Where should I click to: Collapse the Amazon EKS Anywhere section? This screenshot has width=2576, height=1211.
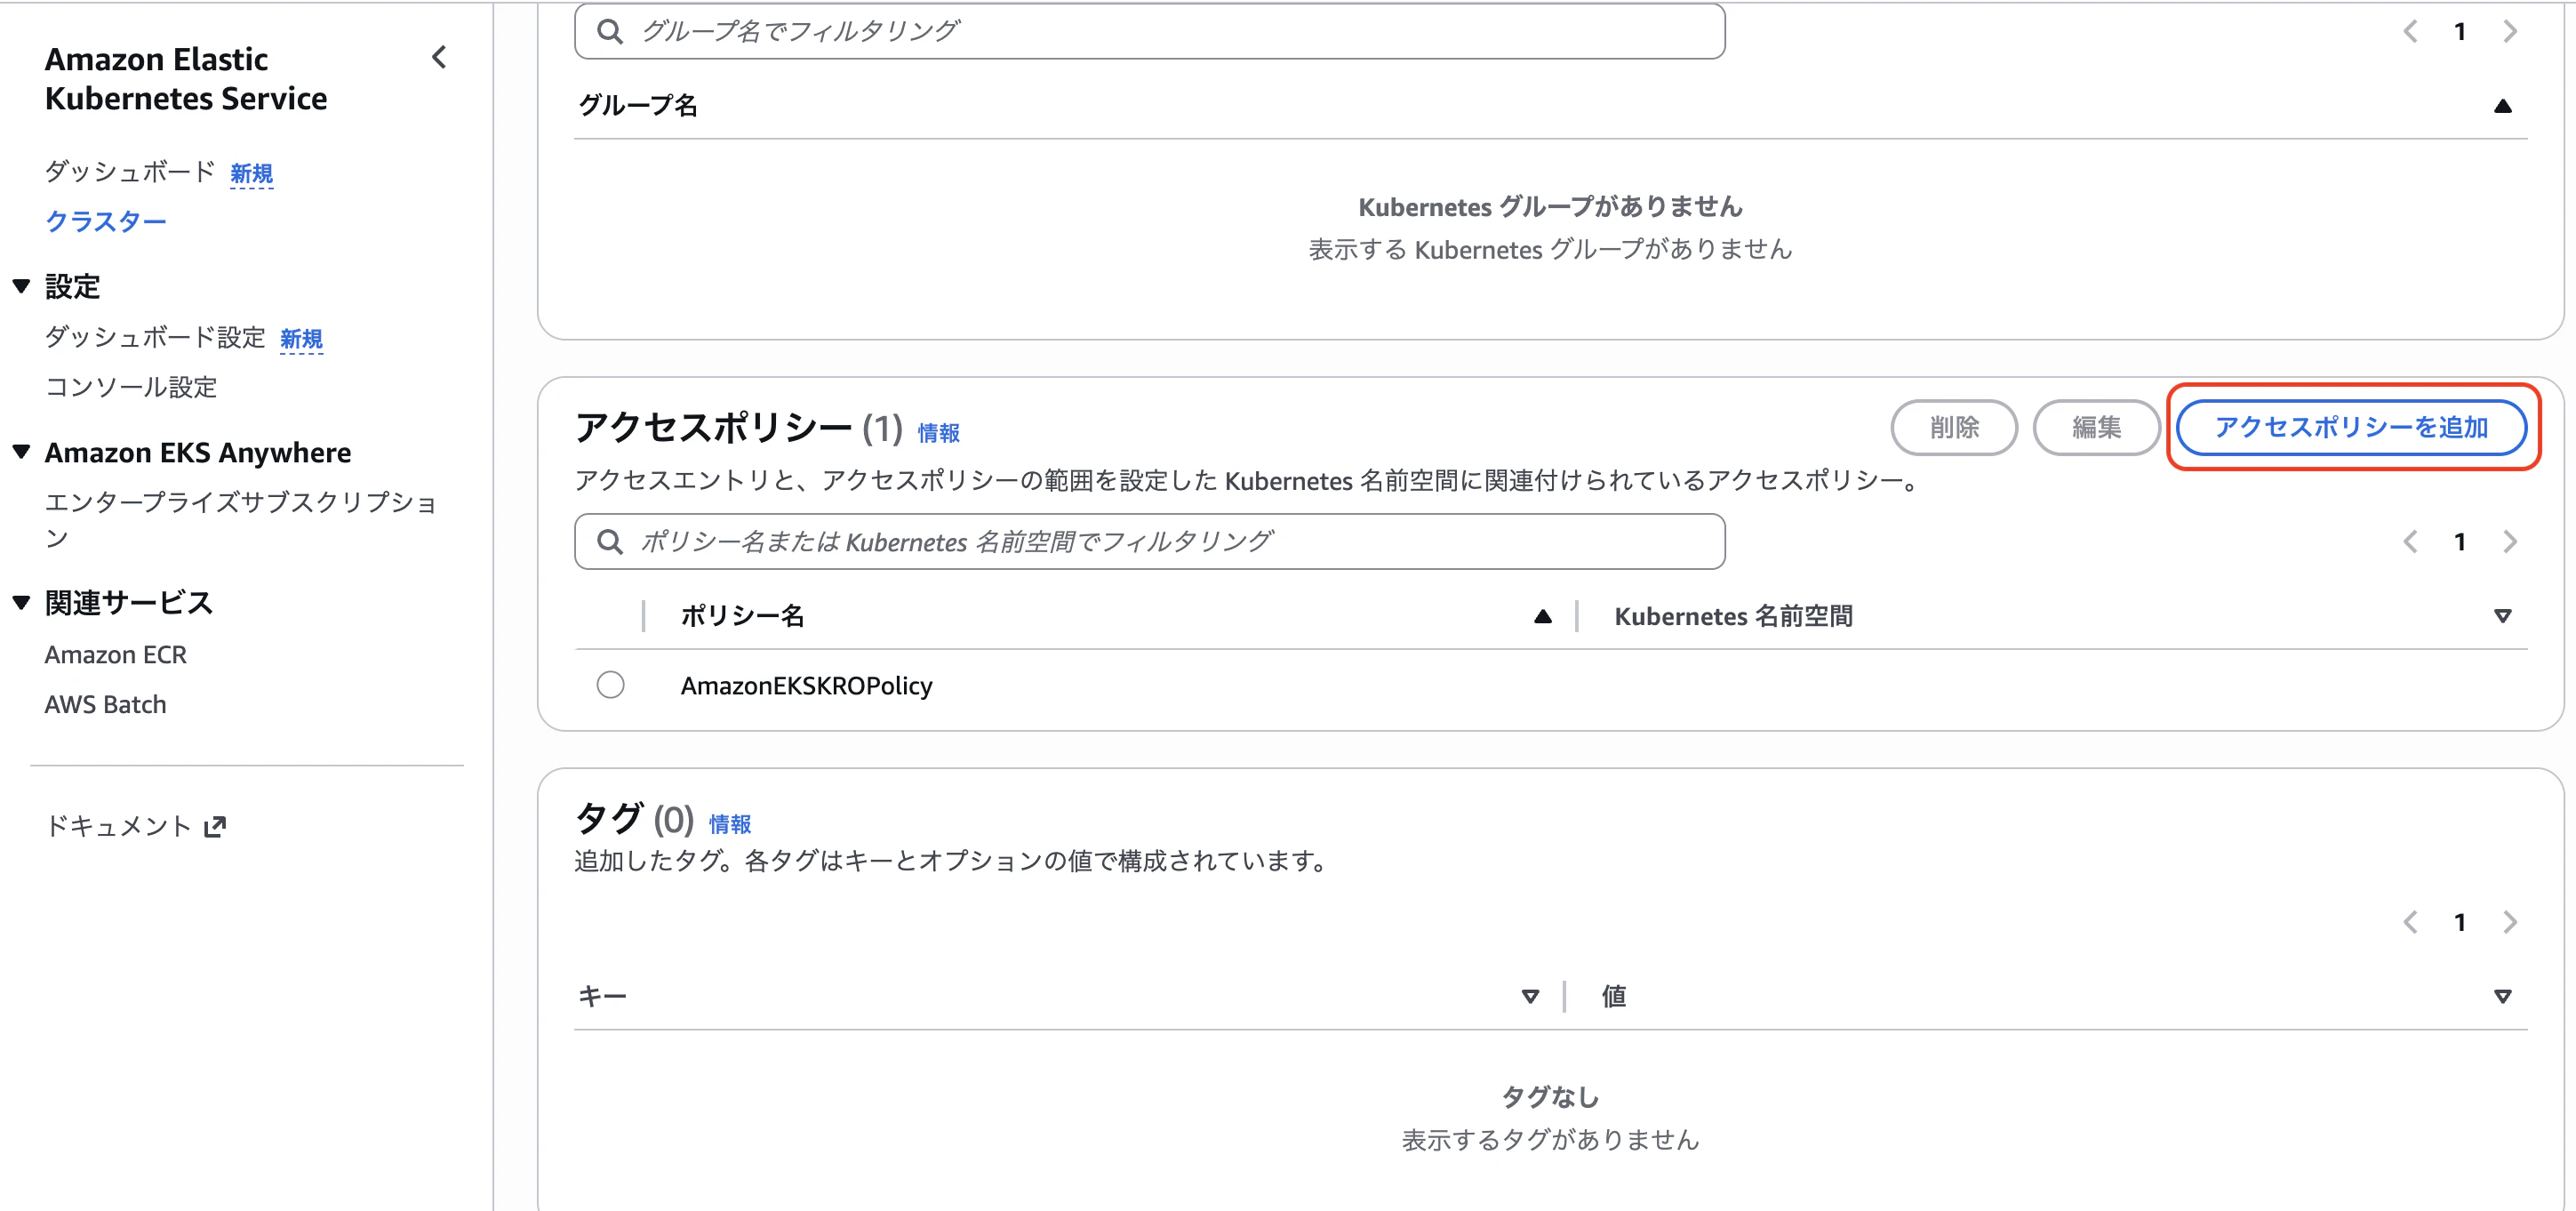click(20, 451)
